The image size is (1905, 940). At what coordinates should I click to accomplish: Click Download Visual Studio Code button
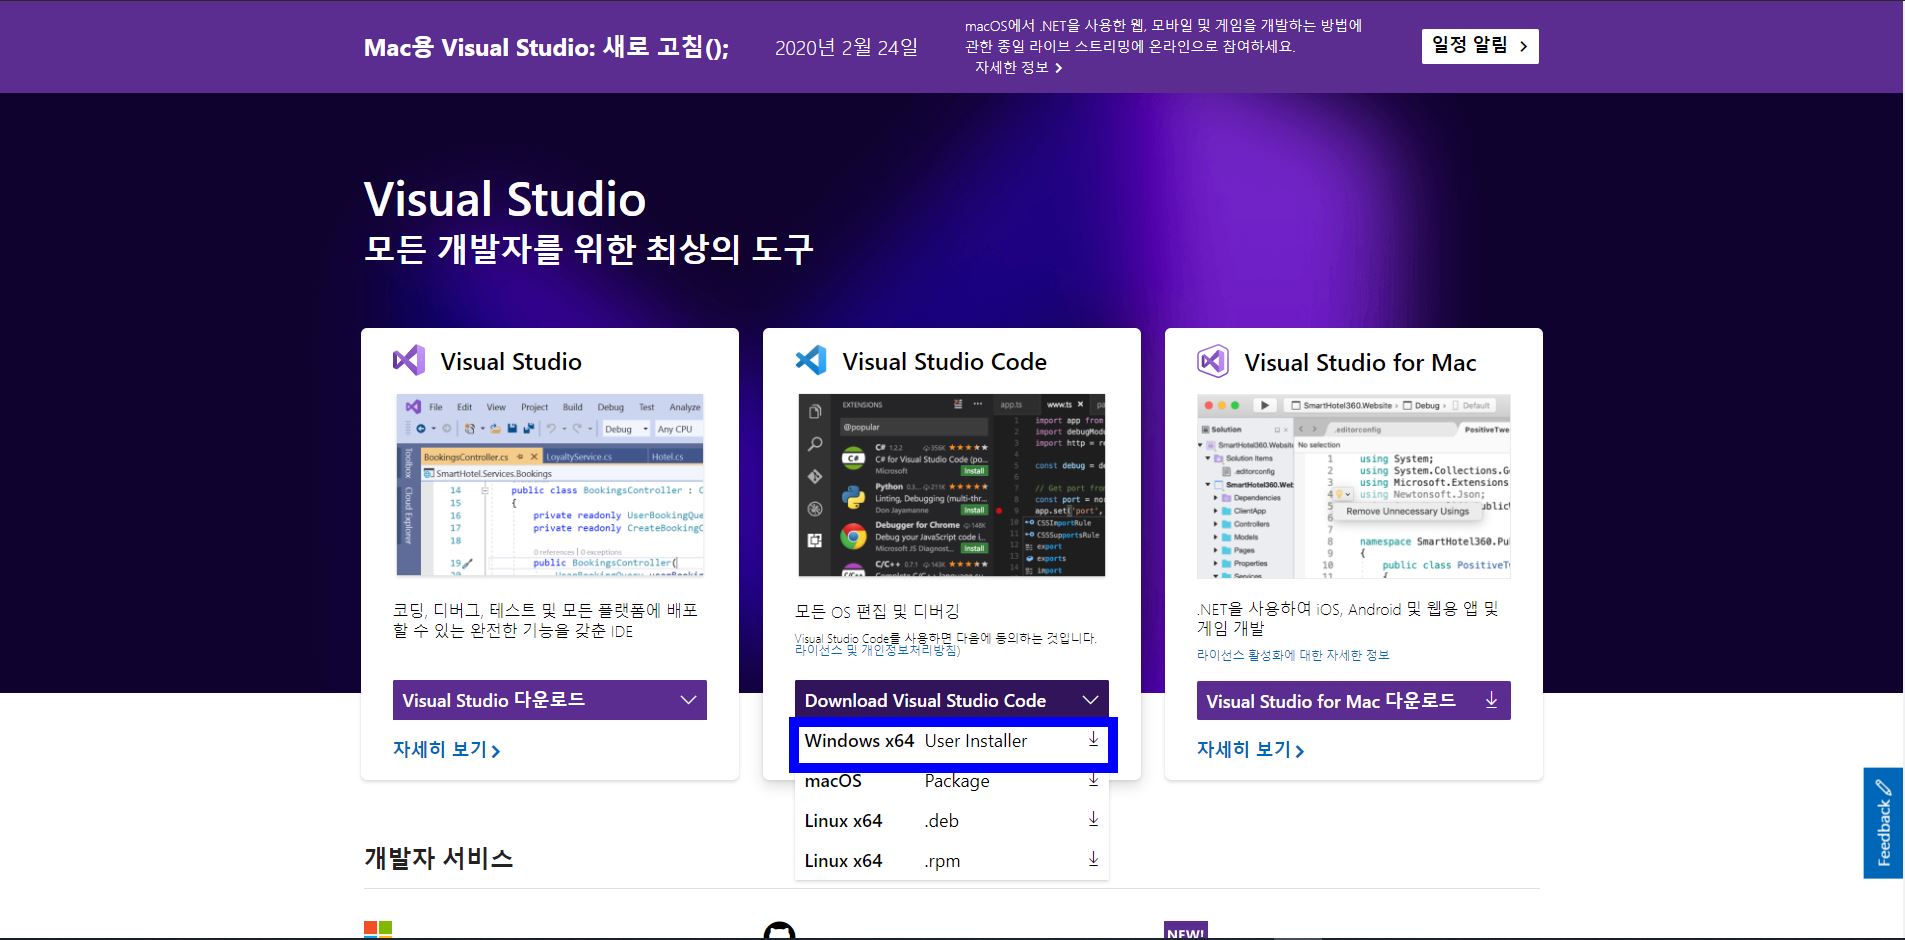point(952,700)
